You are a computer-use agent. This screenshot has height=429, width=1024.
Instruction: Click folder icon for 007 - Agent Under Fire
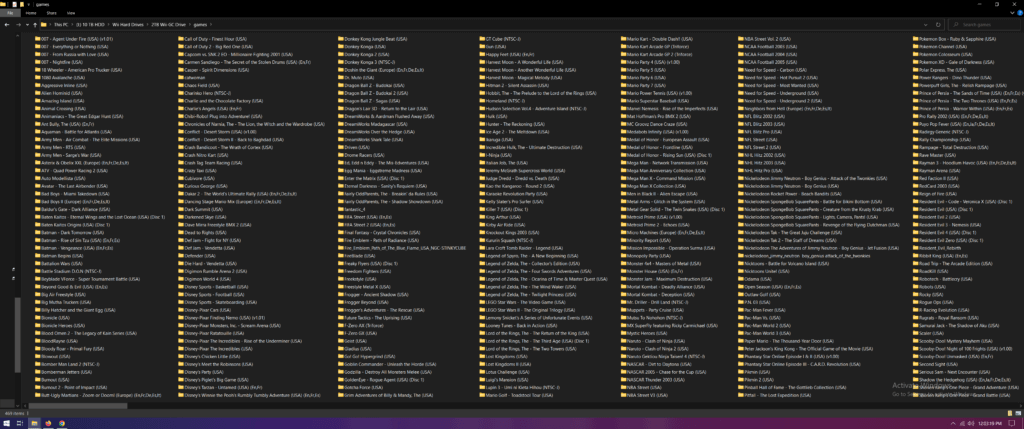click(x=37, y=39)
